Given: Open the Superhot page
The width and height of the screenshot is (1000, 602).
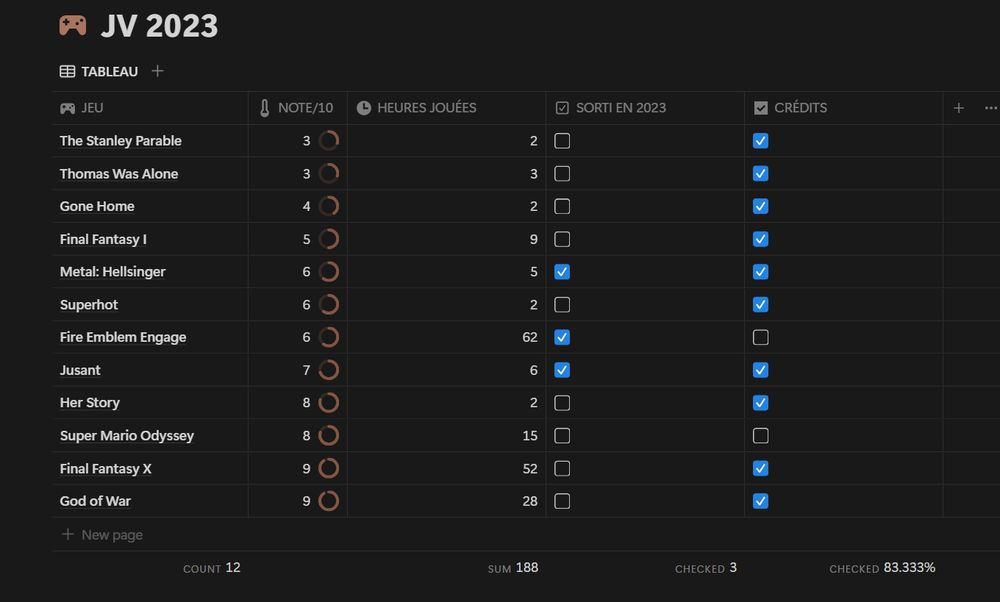Looking at the screenshot, I should pos(89,305).
